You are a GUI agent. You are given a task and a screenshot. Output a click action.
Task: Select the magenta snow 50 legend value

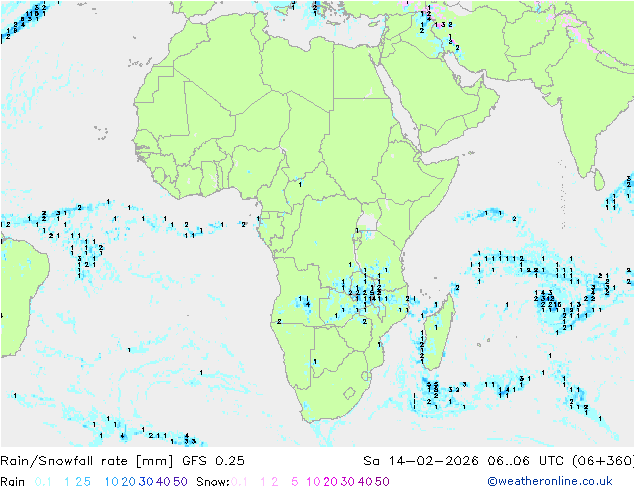pos(383,482)
